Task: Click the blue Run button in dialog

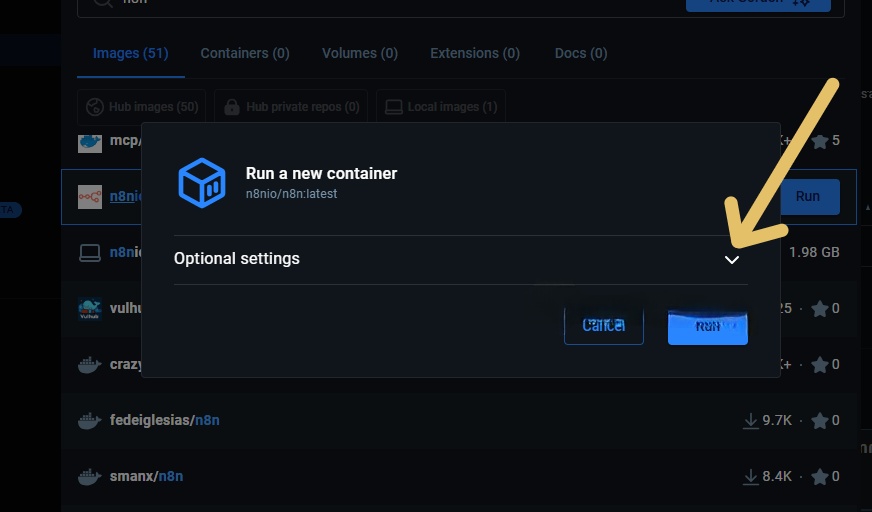Action: click(x=707, y=327)
